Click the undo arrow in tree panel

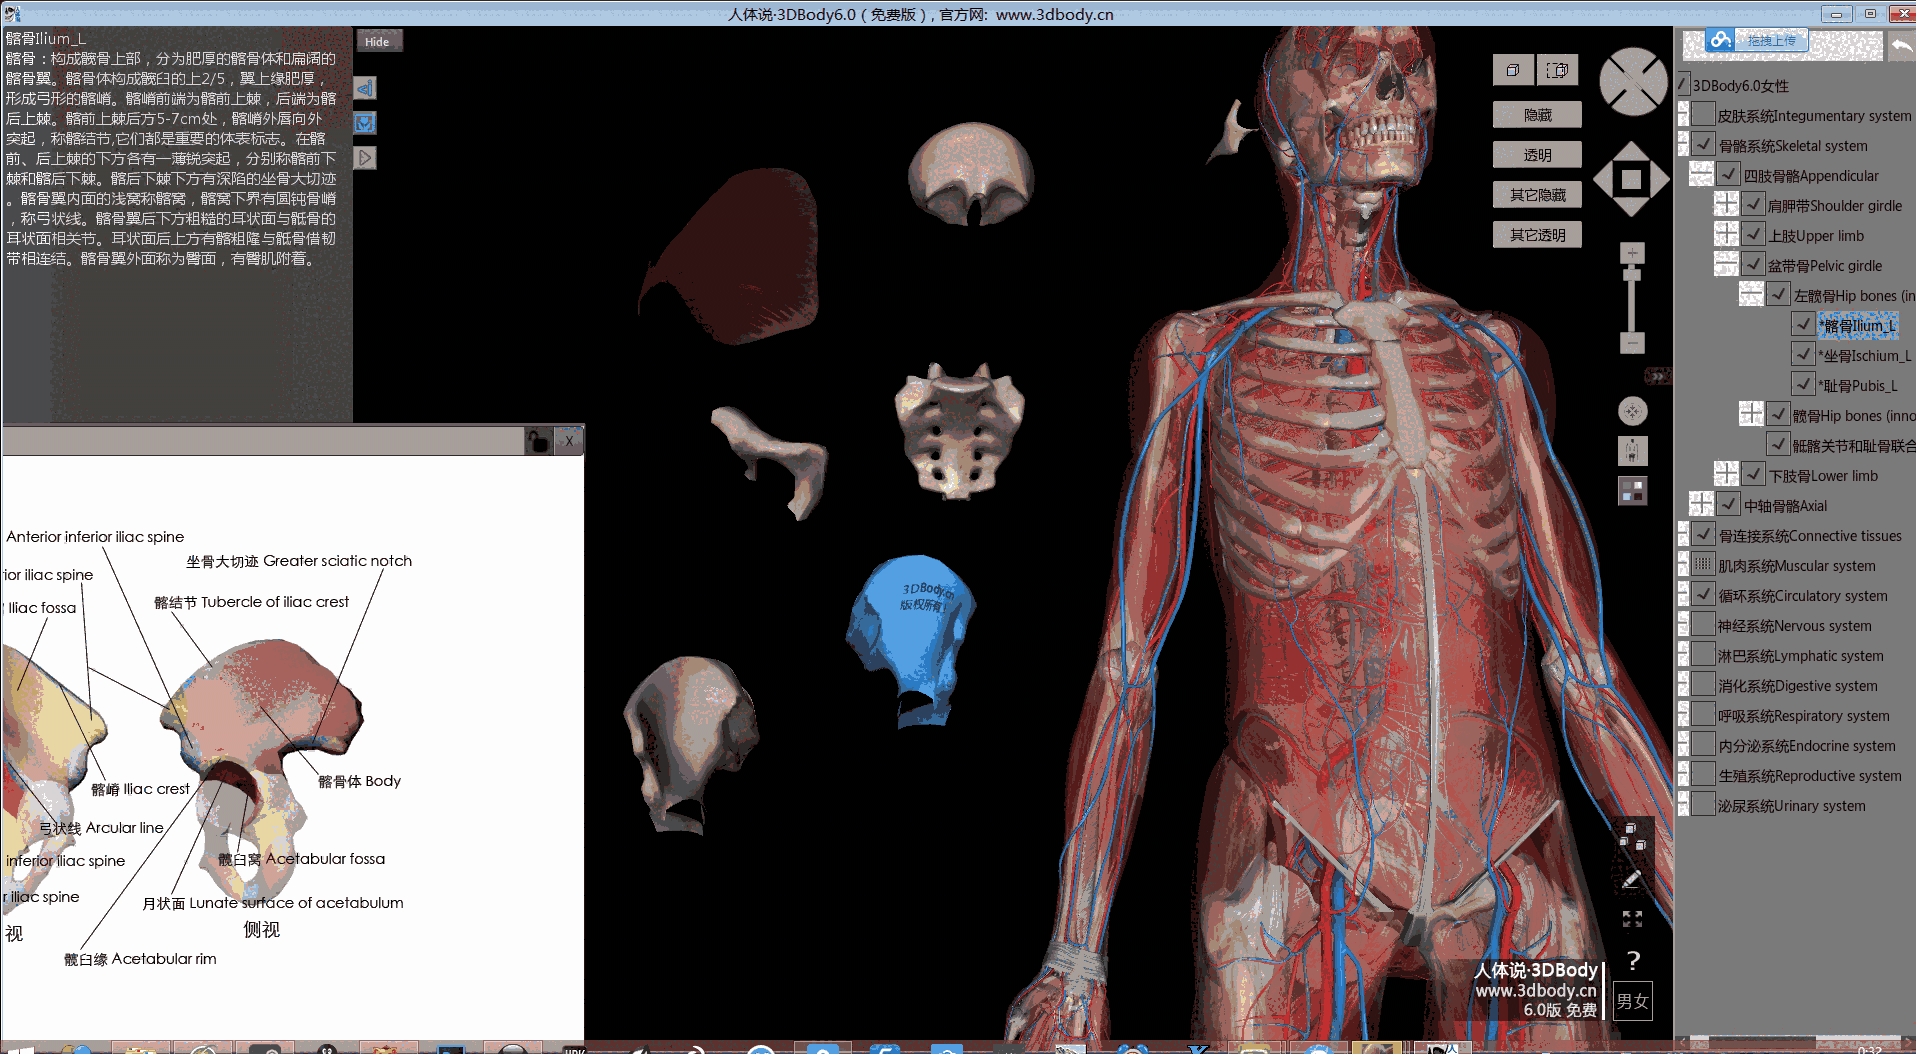point(1901,45)
